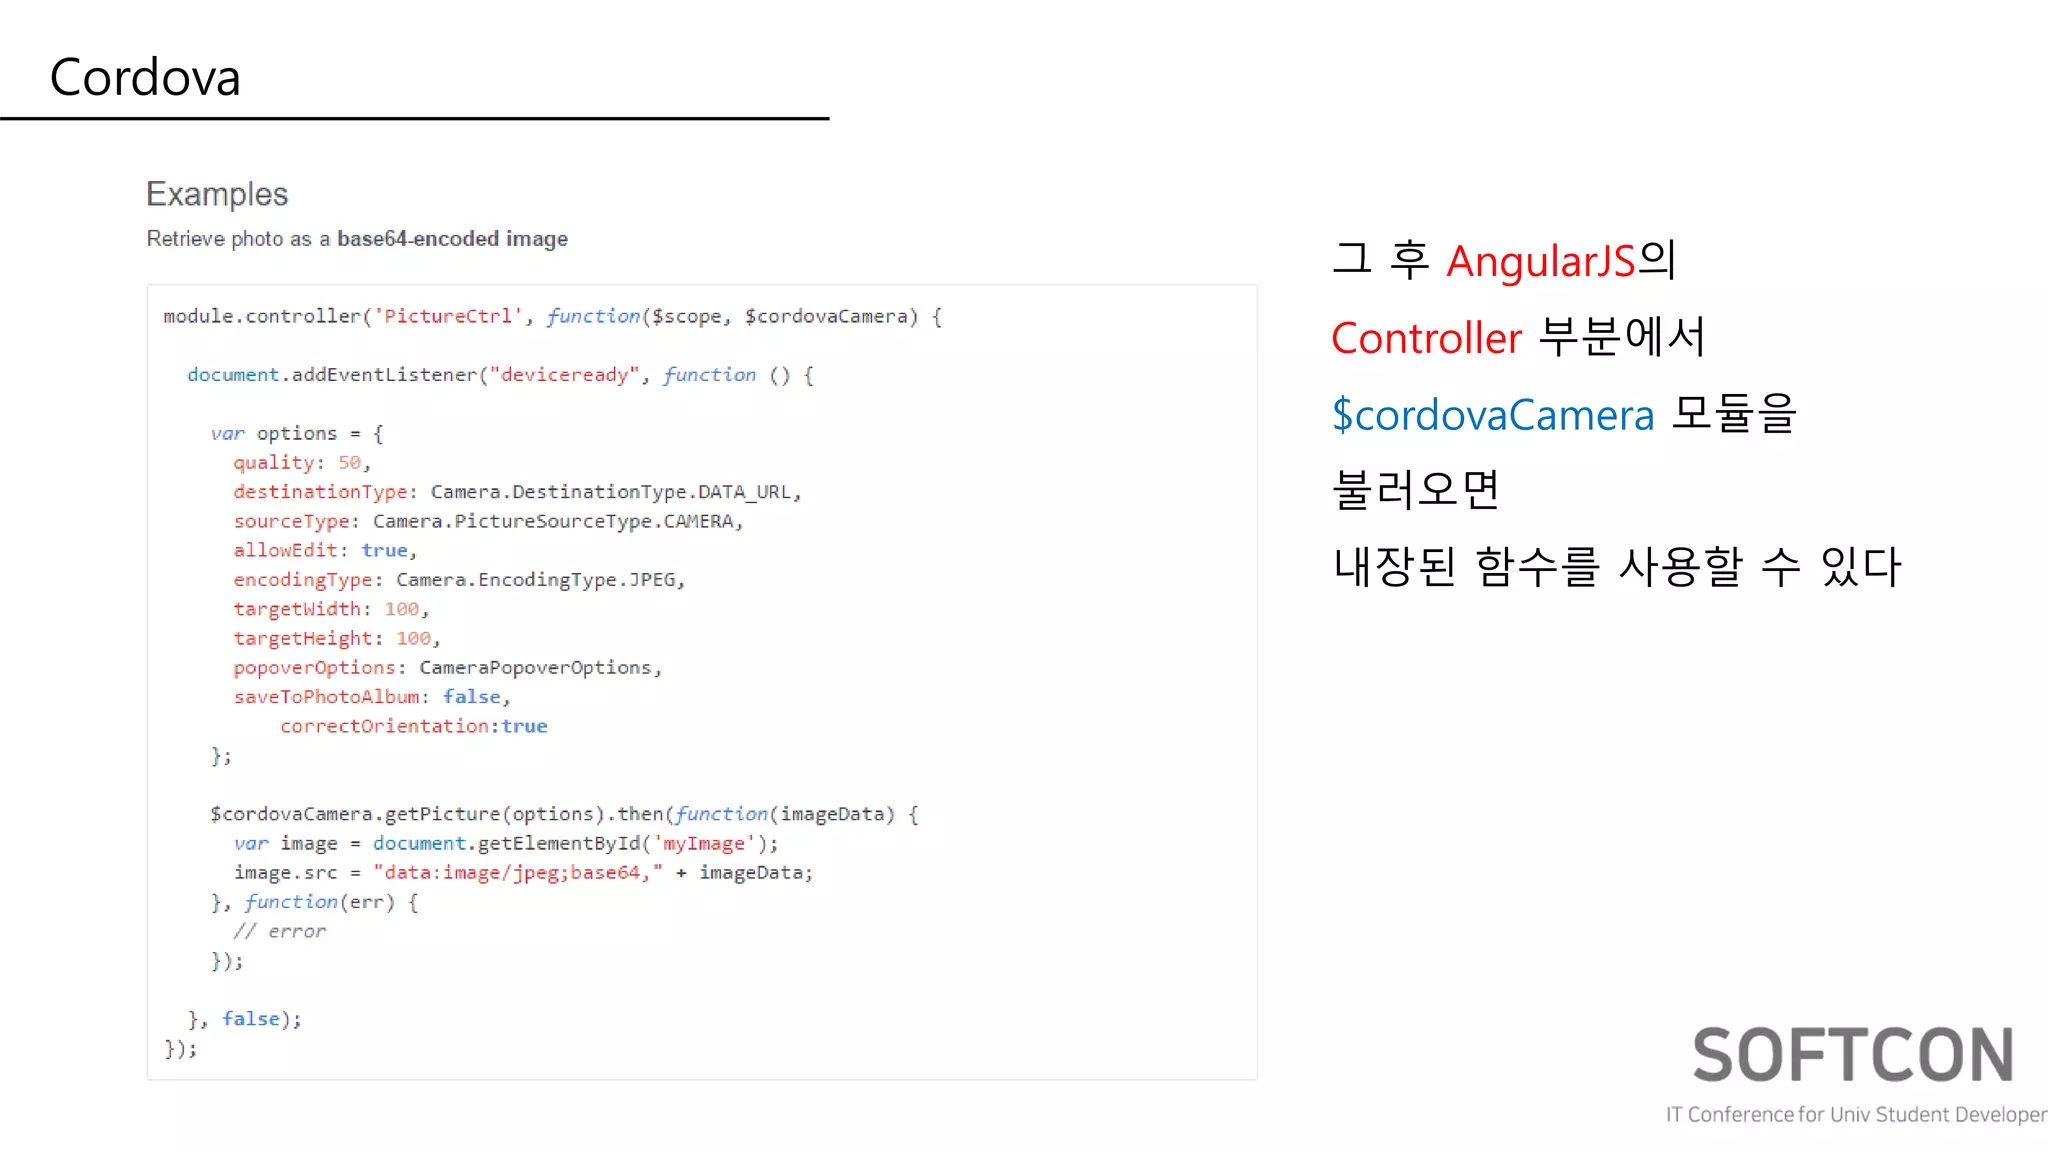Click the image.src = "data:image/jpeg;base64," line
The height and width of the screenshot is (1152, 2048).
point(523,873)
